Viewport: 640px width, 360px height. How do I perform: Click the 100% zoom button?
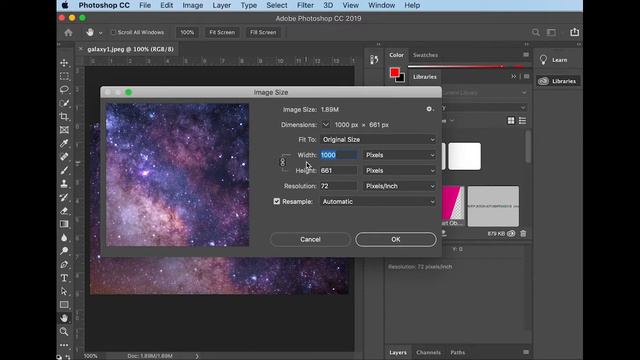(x=187, y=32)
